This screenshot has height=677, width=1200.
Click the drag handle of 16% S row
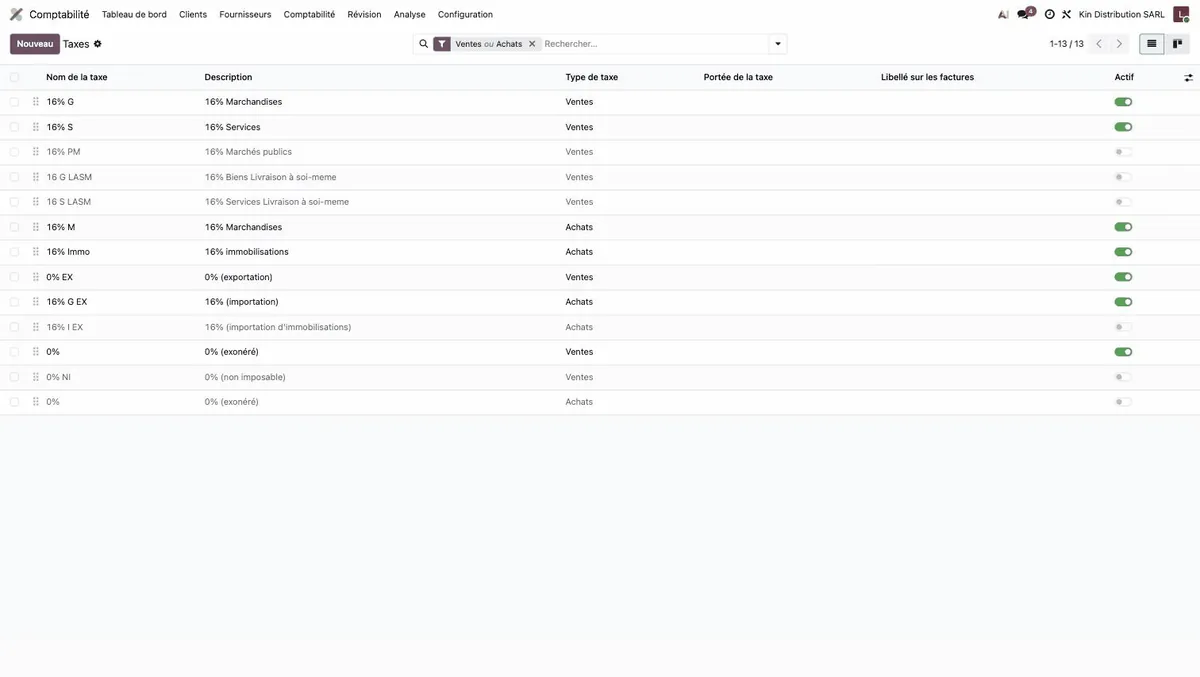pos(36,127)
